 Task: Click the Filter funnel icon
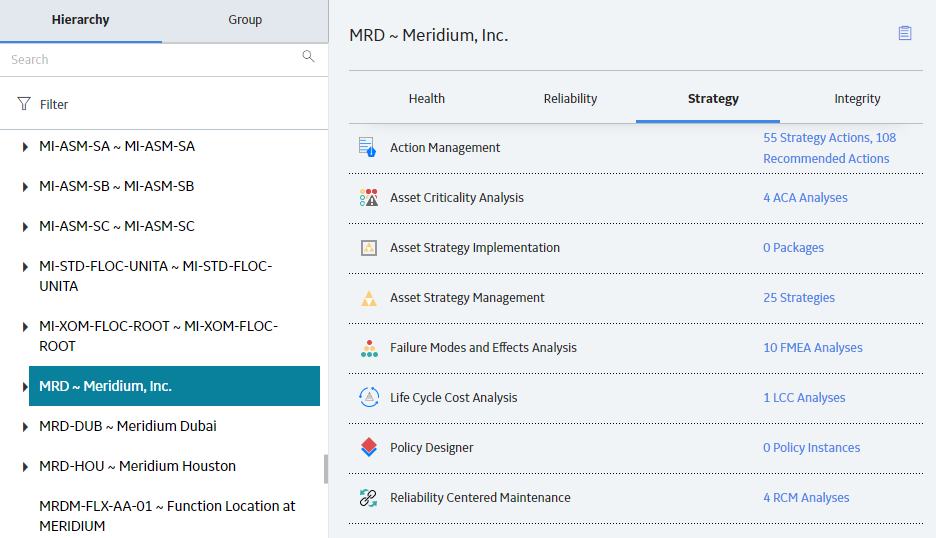pos(24,104)
